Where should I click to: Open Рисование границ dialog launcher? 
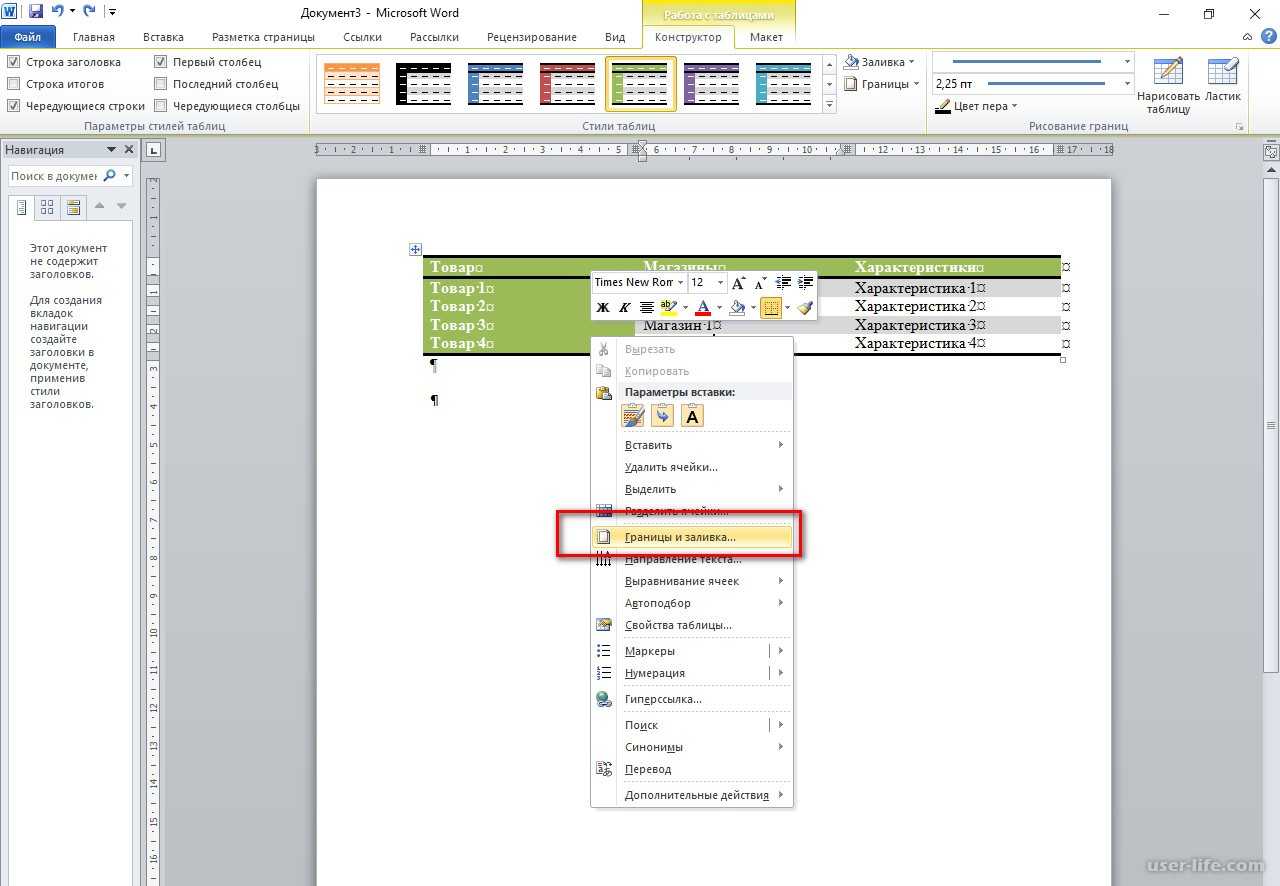(x=1240, y=127)
